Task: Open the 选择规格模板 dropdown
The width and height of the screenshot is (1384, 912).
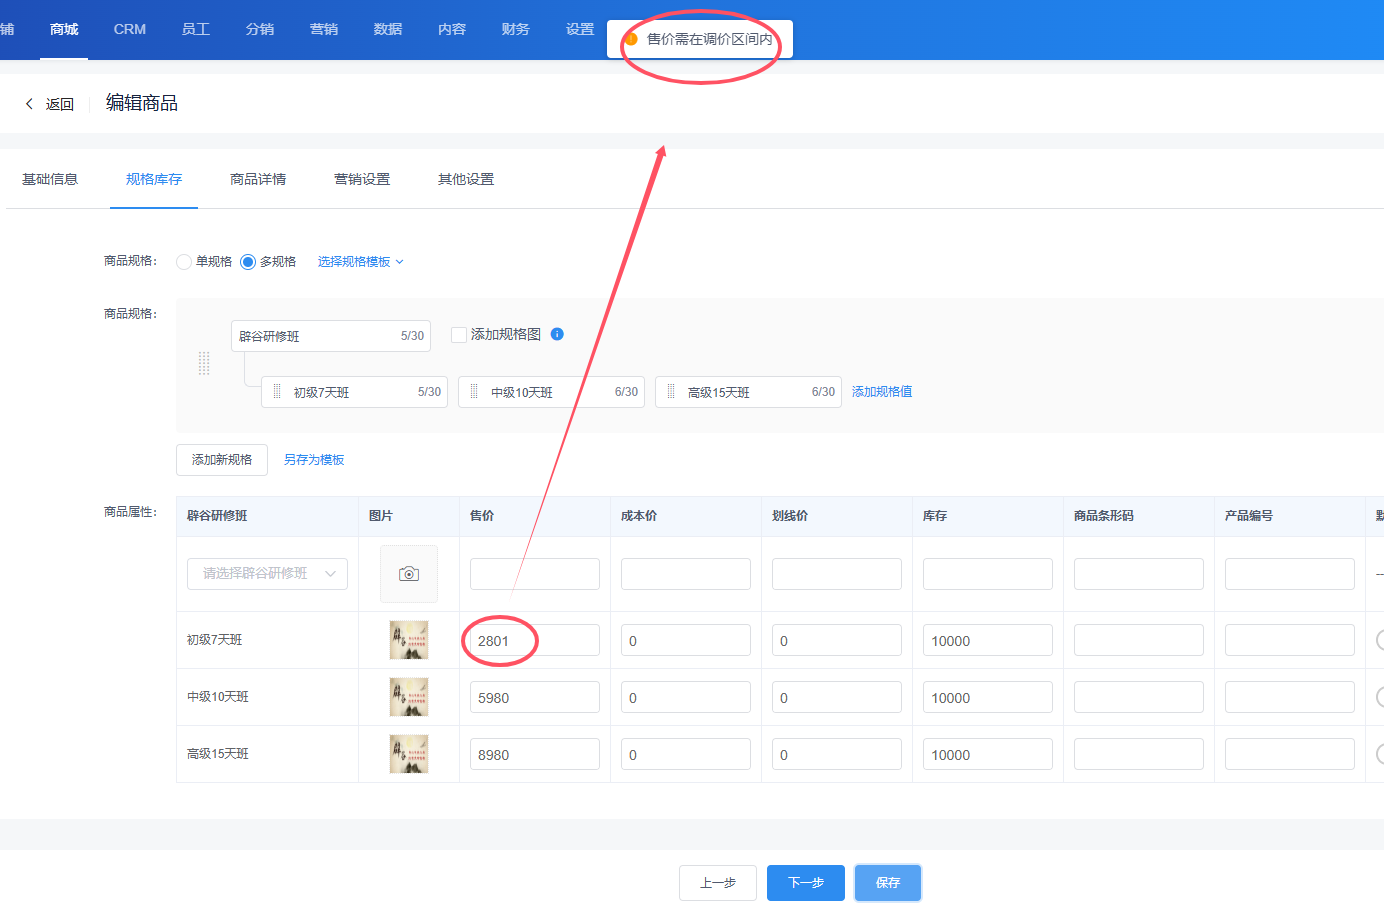Action: pyautogui.click(x=360, y=262)
